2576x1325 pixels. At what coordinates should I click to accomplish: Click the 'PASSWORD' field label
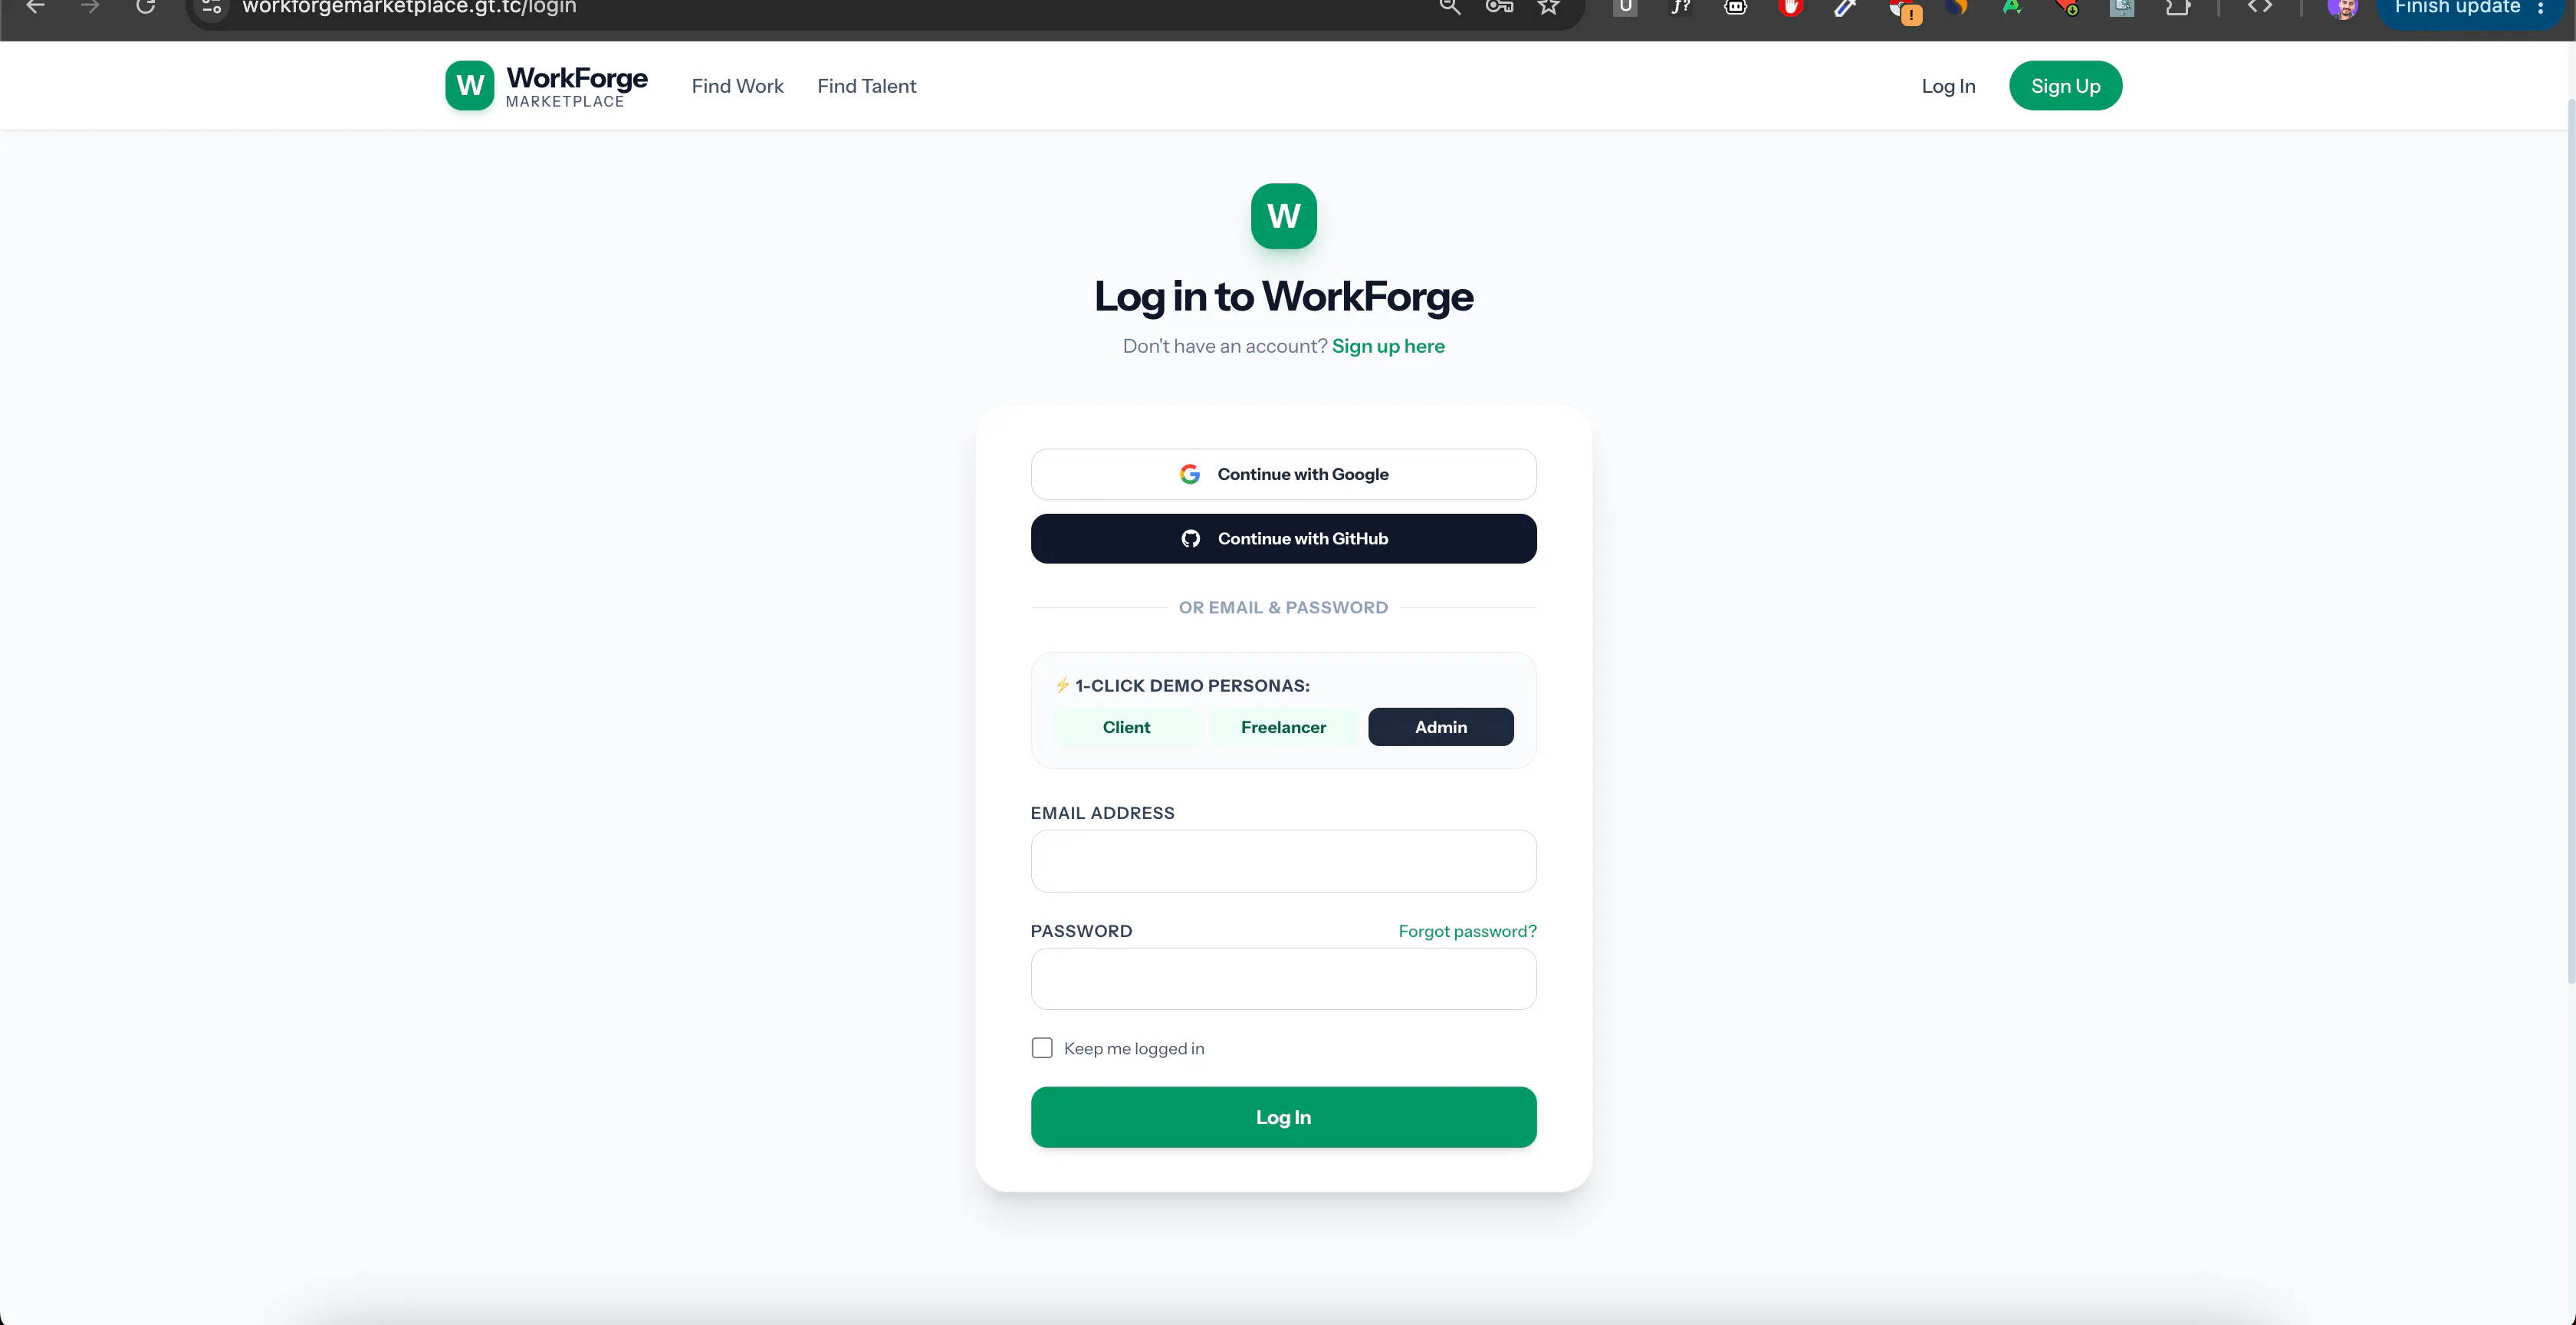[x=1082, y=931]
